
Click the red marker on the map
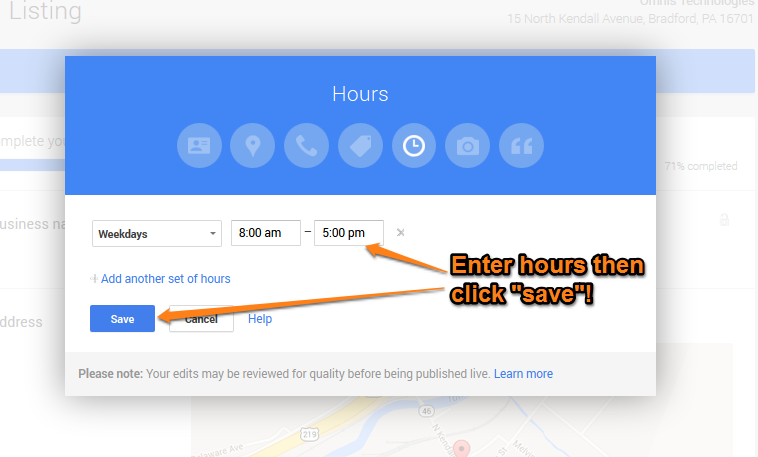pos(461,447)
